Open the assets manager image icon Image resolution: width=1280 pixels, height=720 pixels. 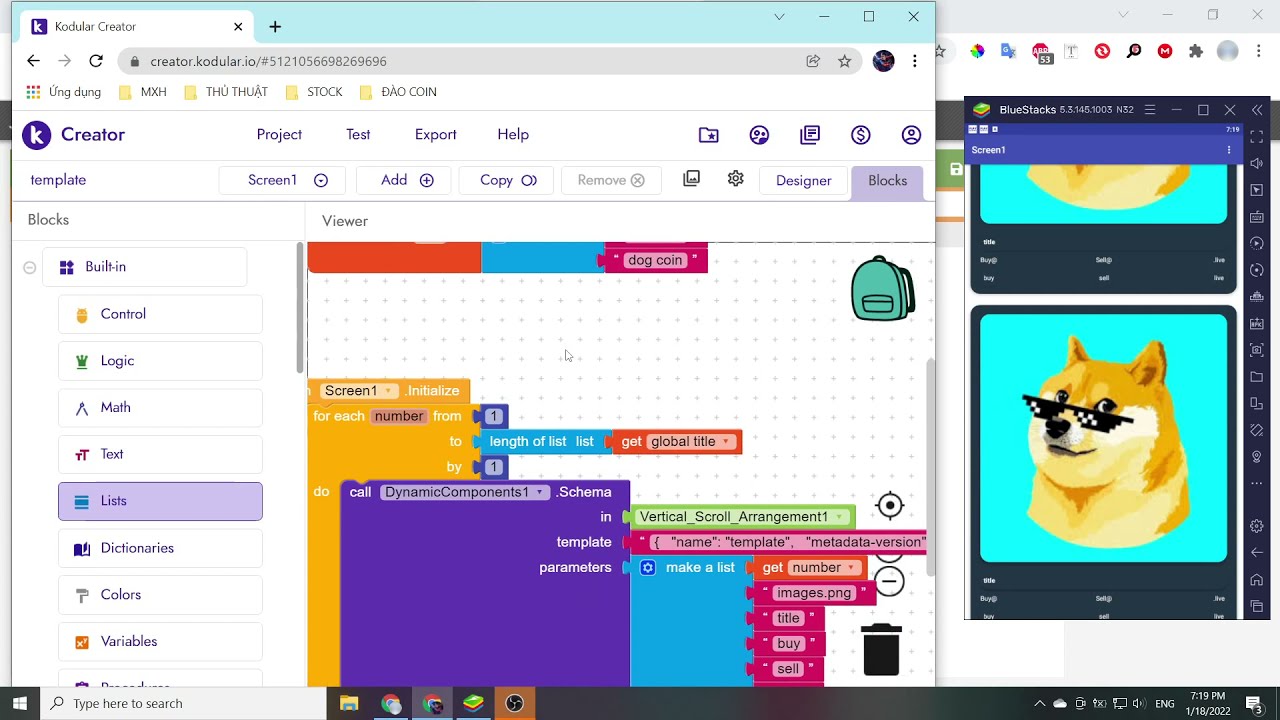pyautogui.click(x=691, y=179)
